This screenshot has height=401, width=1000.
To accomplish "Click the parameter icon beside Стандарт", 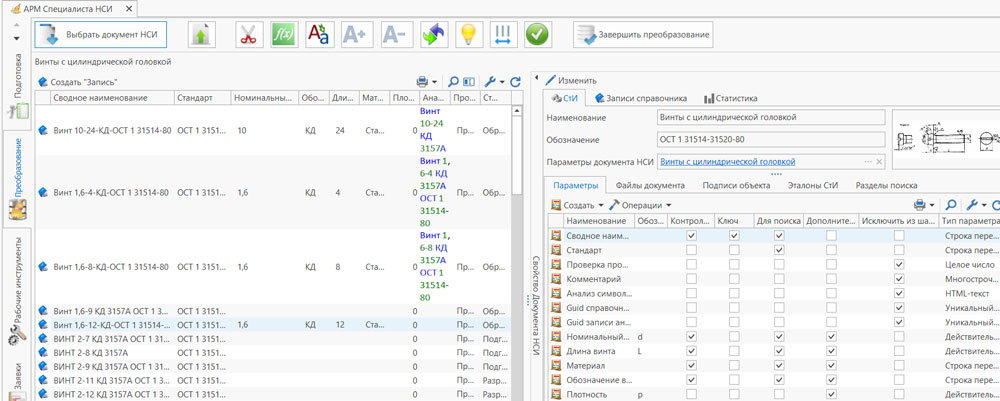I will [555, 250].
